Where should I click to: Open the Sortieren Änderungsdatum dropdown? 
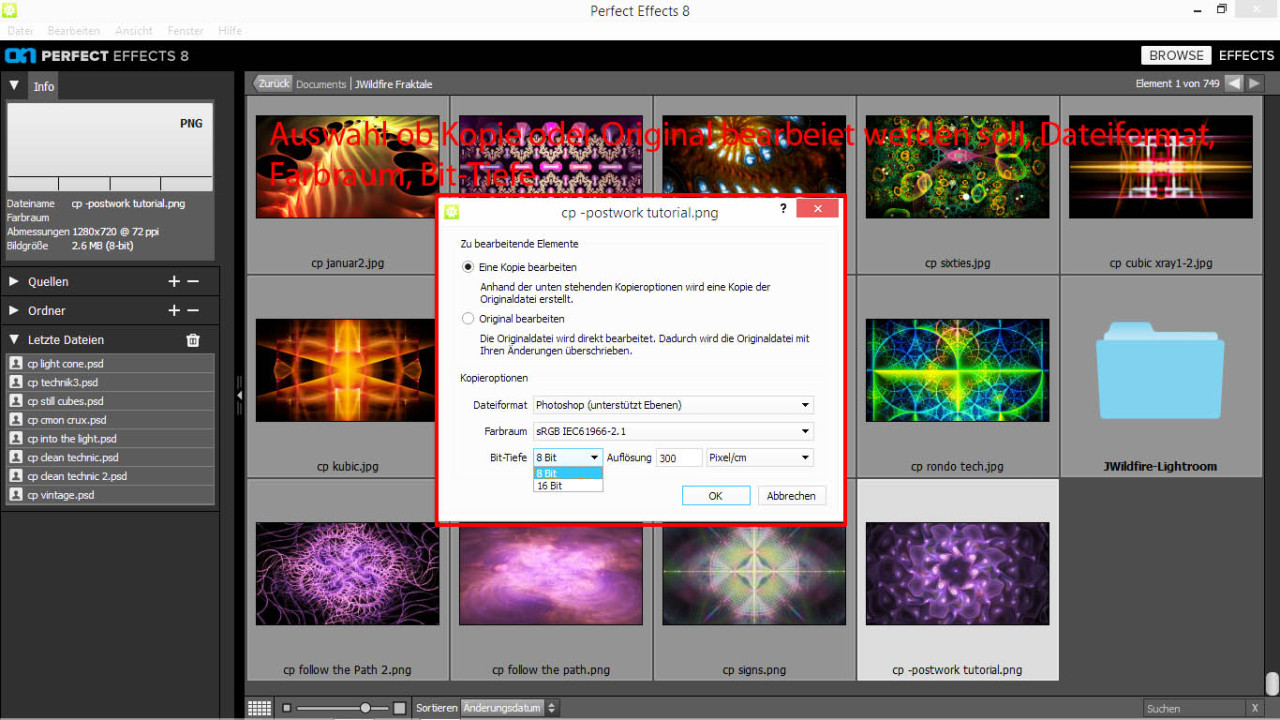(509, 708)
